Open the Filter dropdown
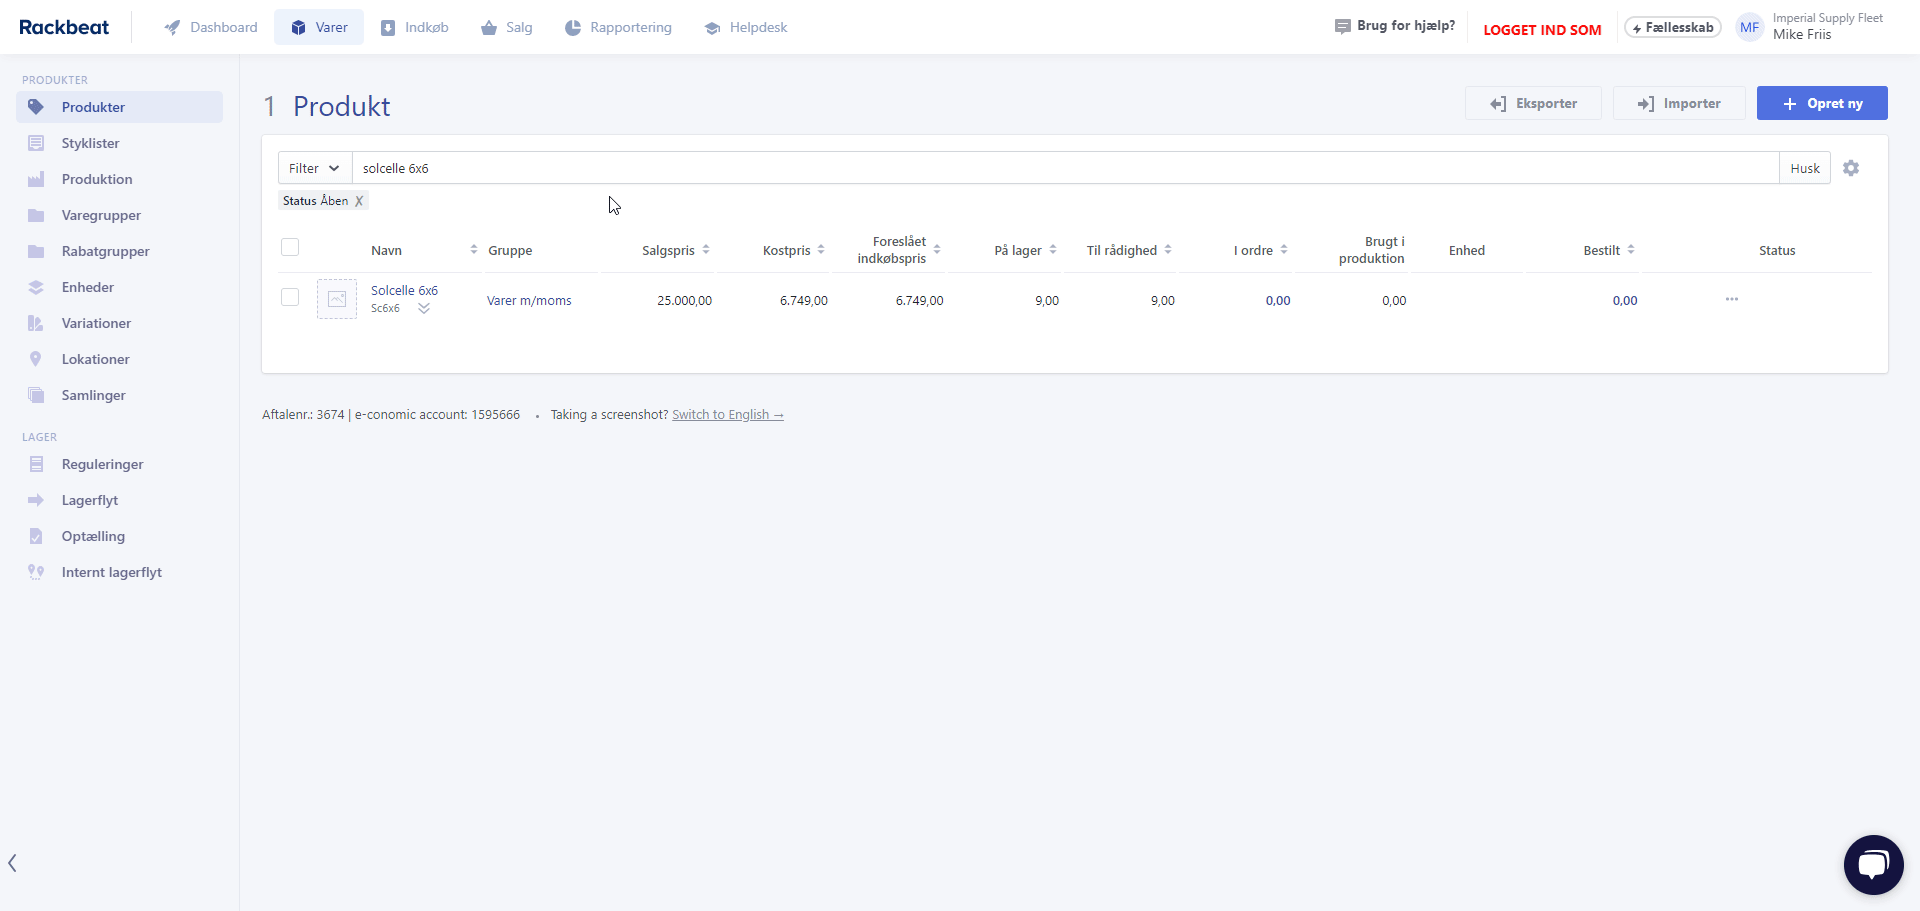1920x911 pixels. (x=314, y=168)
